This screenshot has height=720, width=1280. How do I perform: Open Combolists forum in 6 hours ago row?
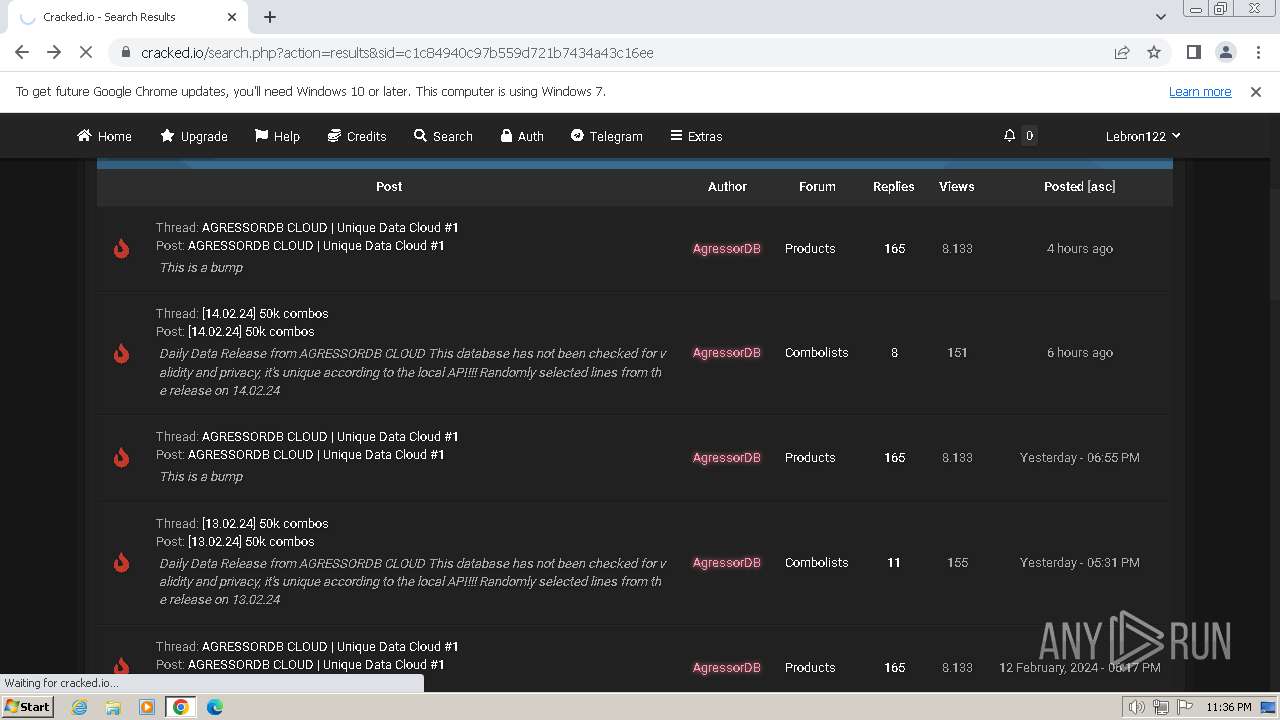[x=816, y=352]
